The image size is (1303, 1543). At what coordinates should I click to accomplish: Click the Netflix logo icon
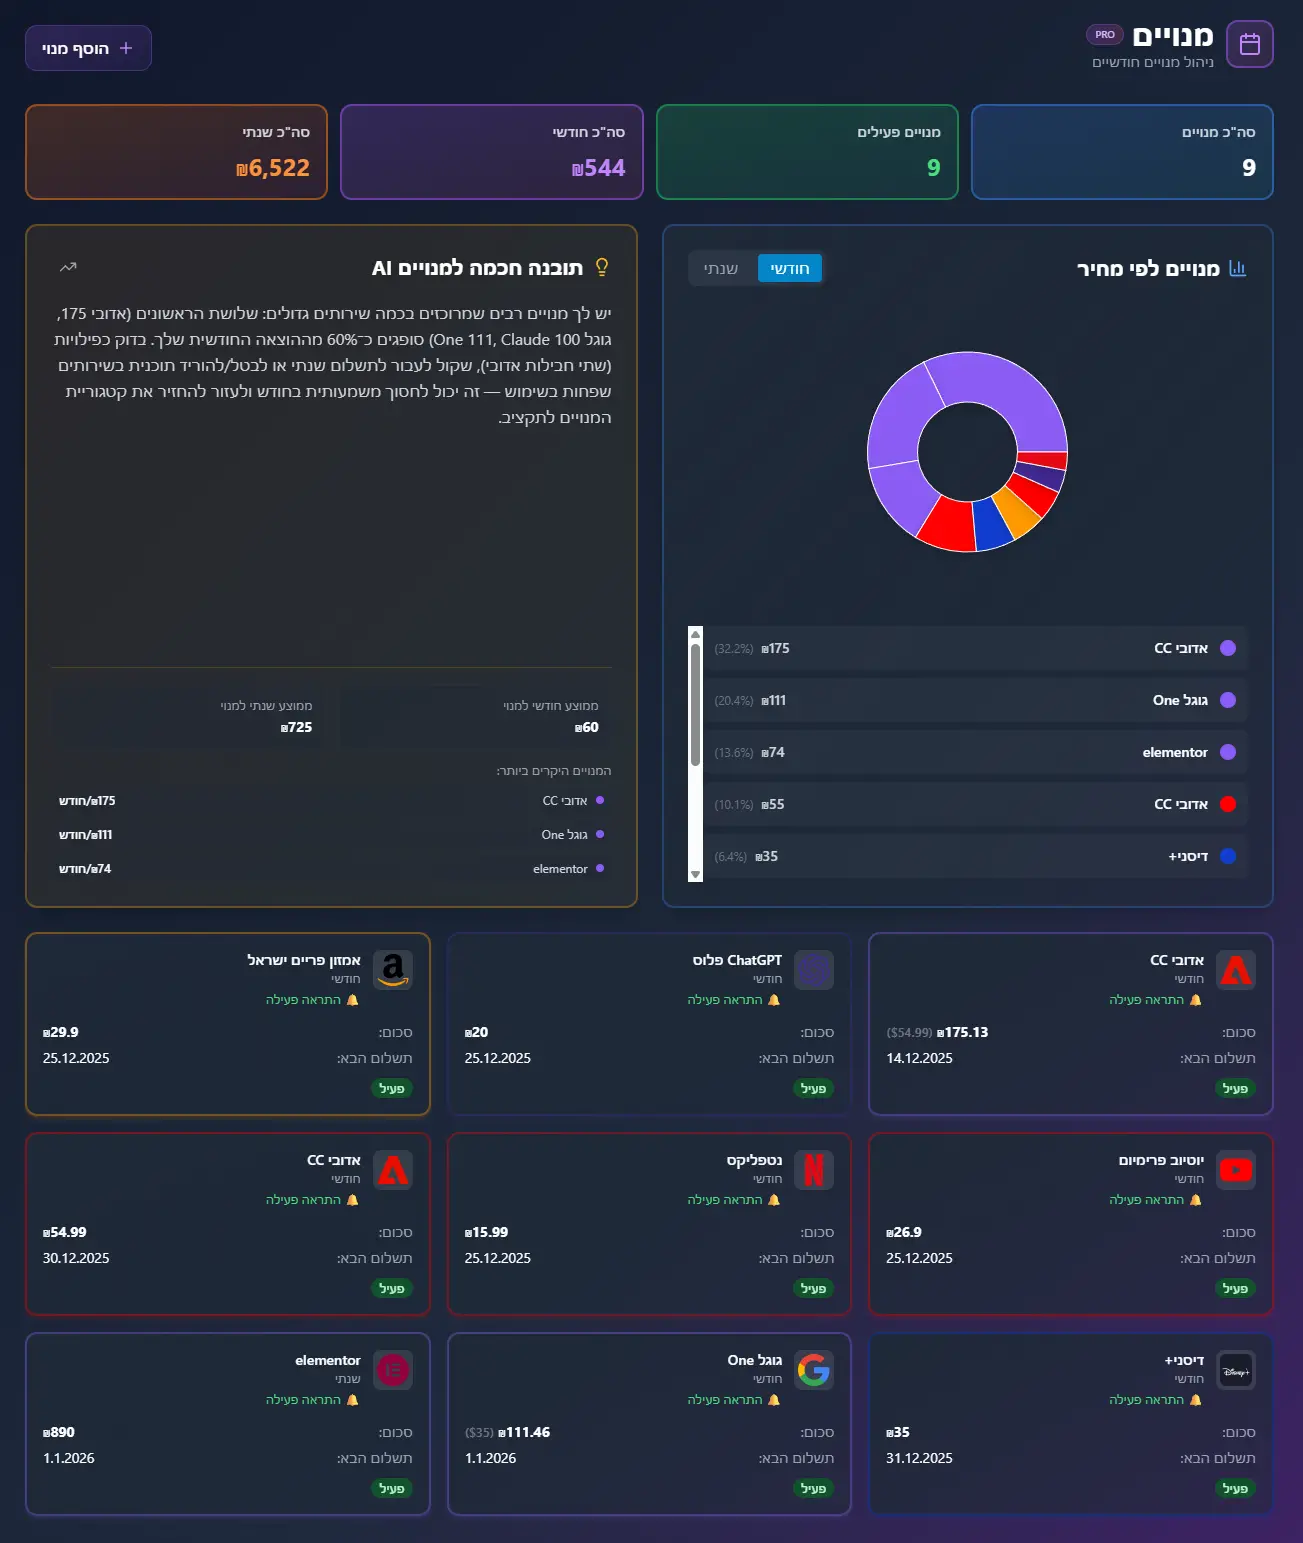click(813, 1170)
